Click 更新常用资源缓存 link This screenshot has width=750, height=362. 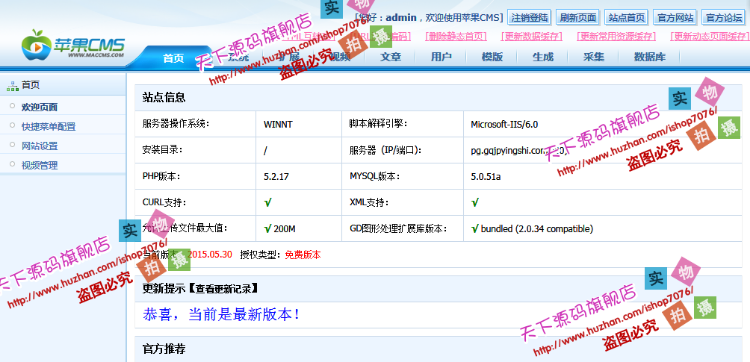click(616, 36)
